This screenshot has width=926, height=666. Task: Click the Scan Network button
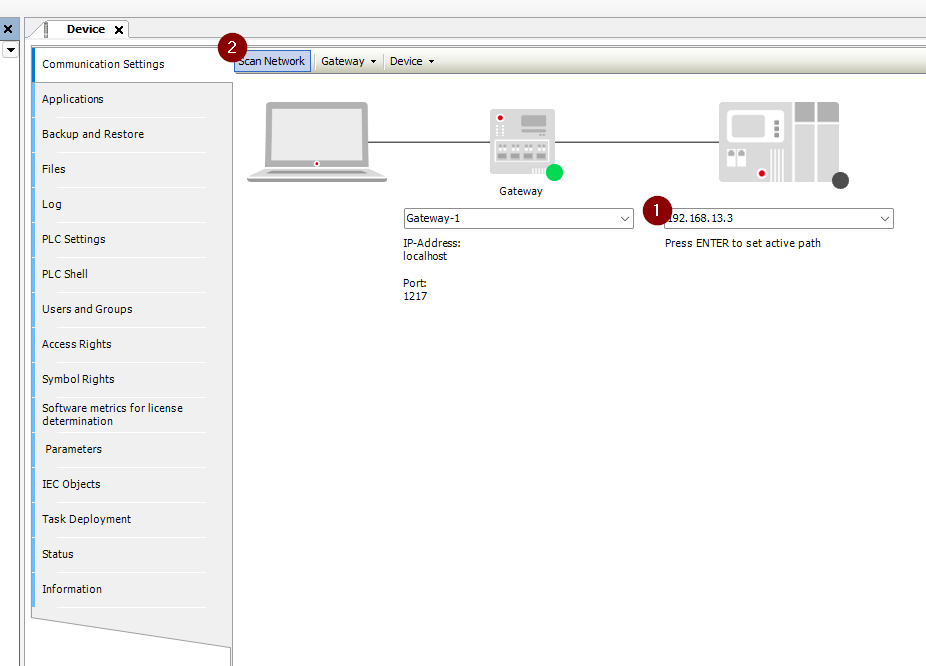tap(272, 61)
